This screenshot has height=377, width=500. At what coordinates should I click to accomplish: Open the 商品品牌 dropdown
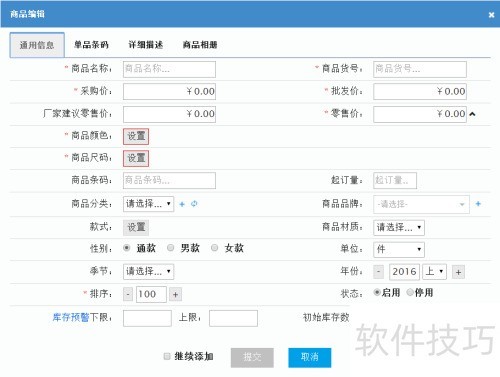[x=421, y=204]
